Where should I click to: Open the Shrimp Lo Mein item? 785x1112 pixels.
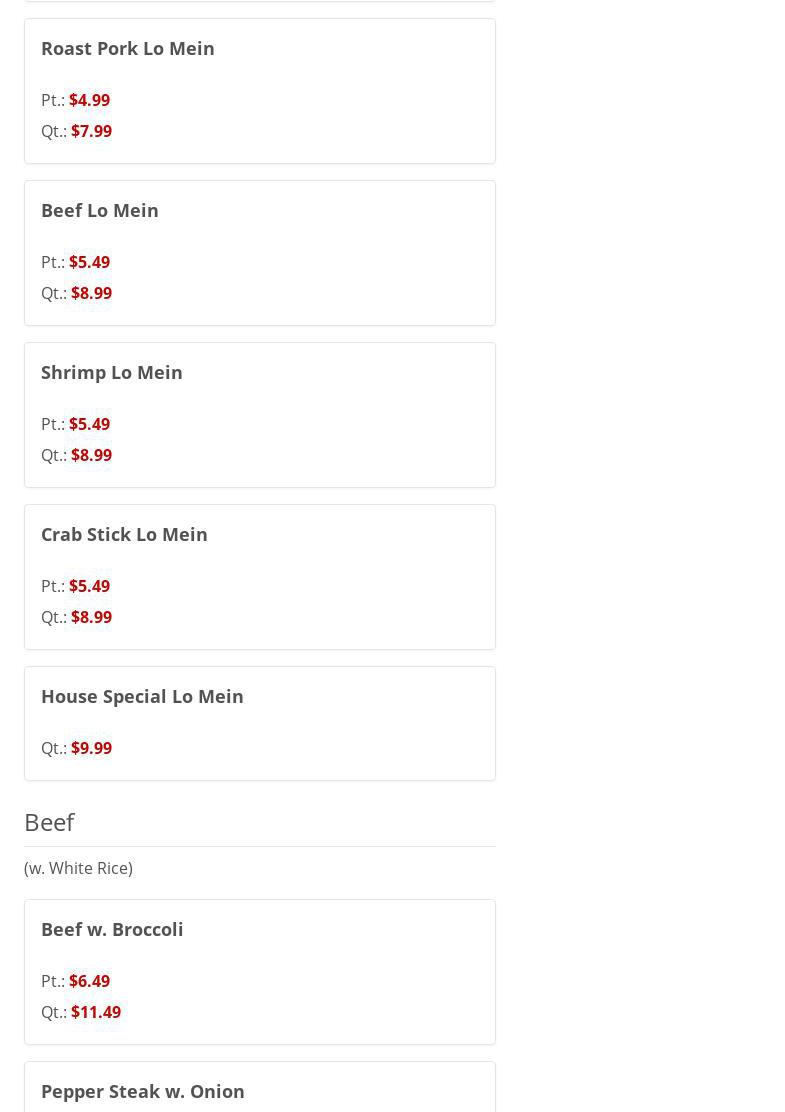click(x=112, y=372)
